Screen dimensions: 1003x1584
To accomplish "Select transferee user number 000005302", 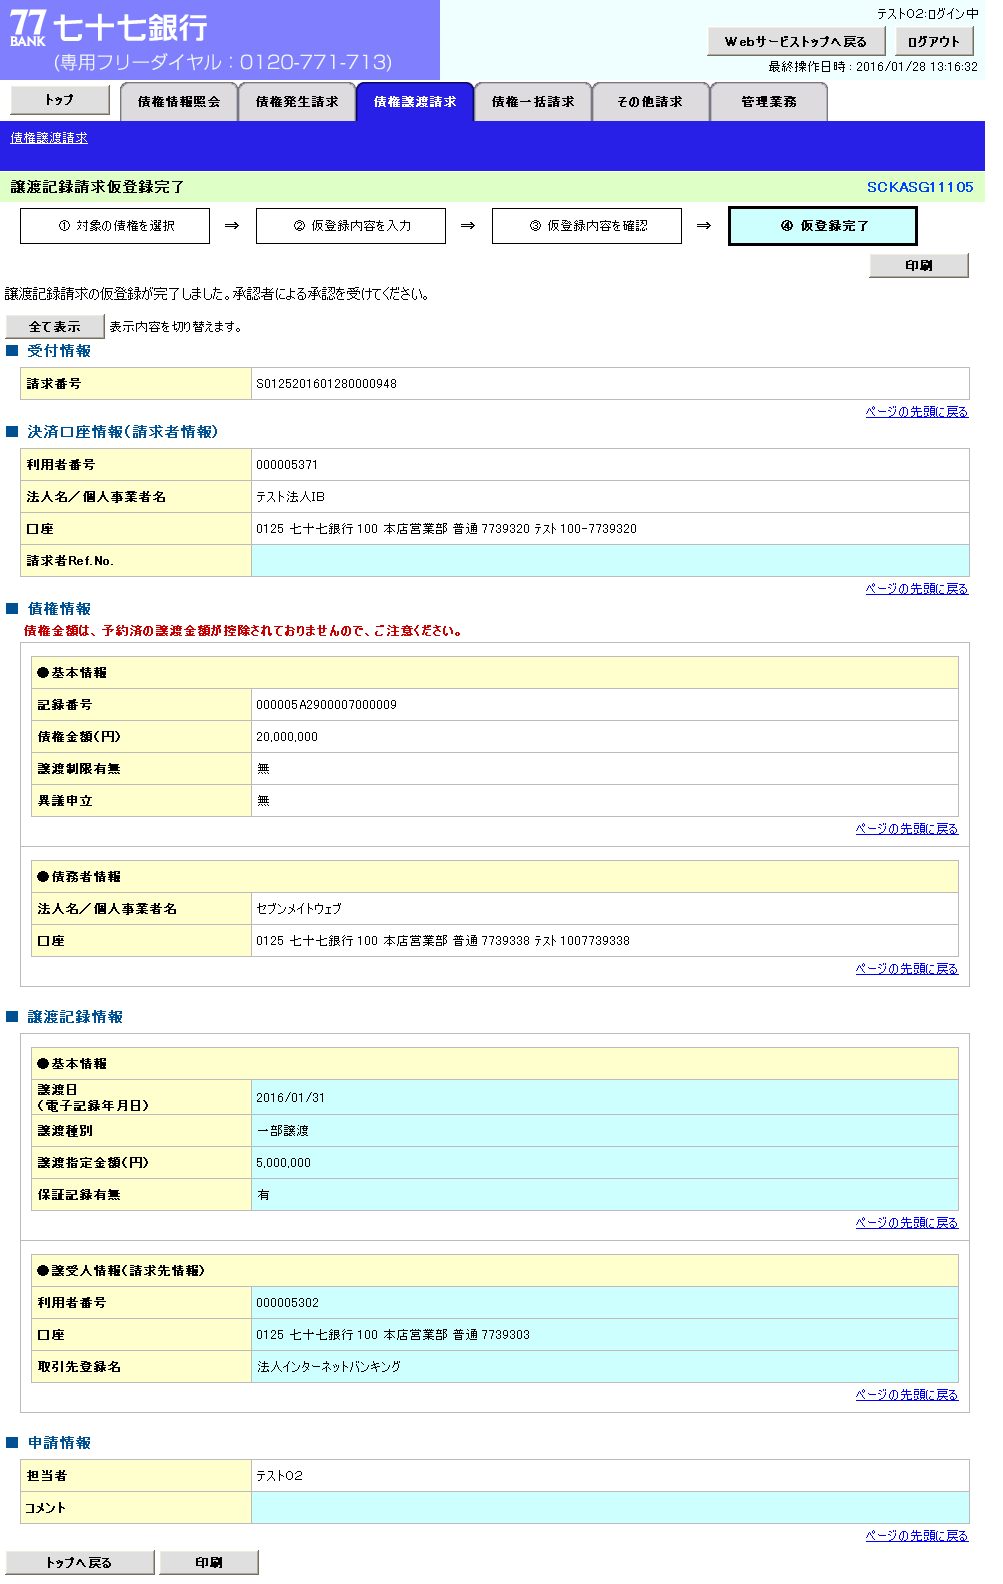I will click(287, 1303).
